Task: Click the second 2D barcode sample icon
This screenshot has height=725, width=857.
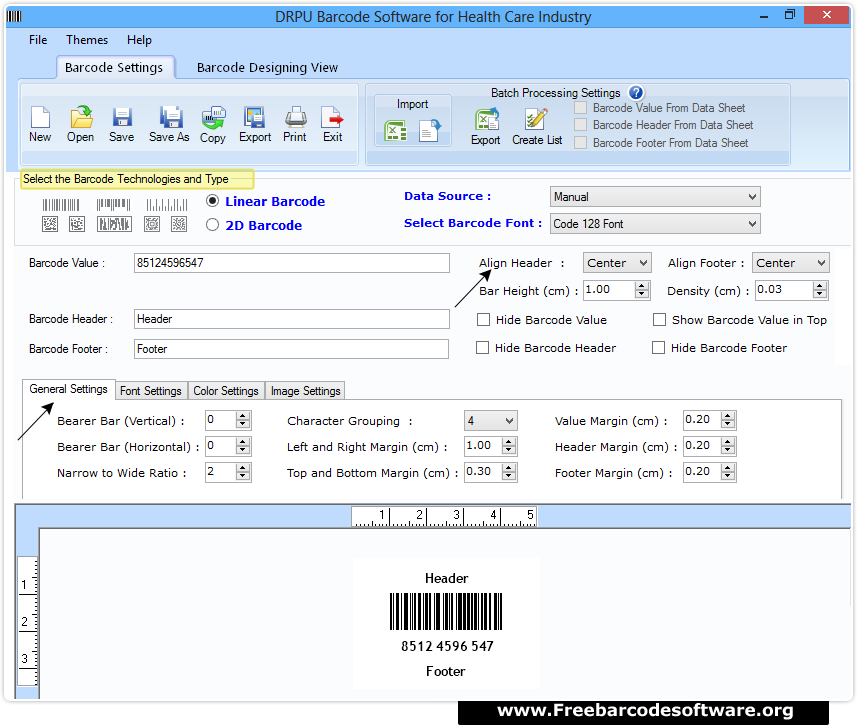Action: pos(77,224)
